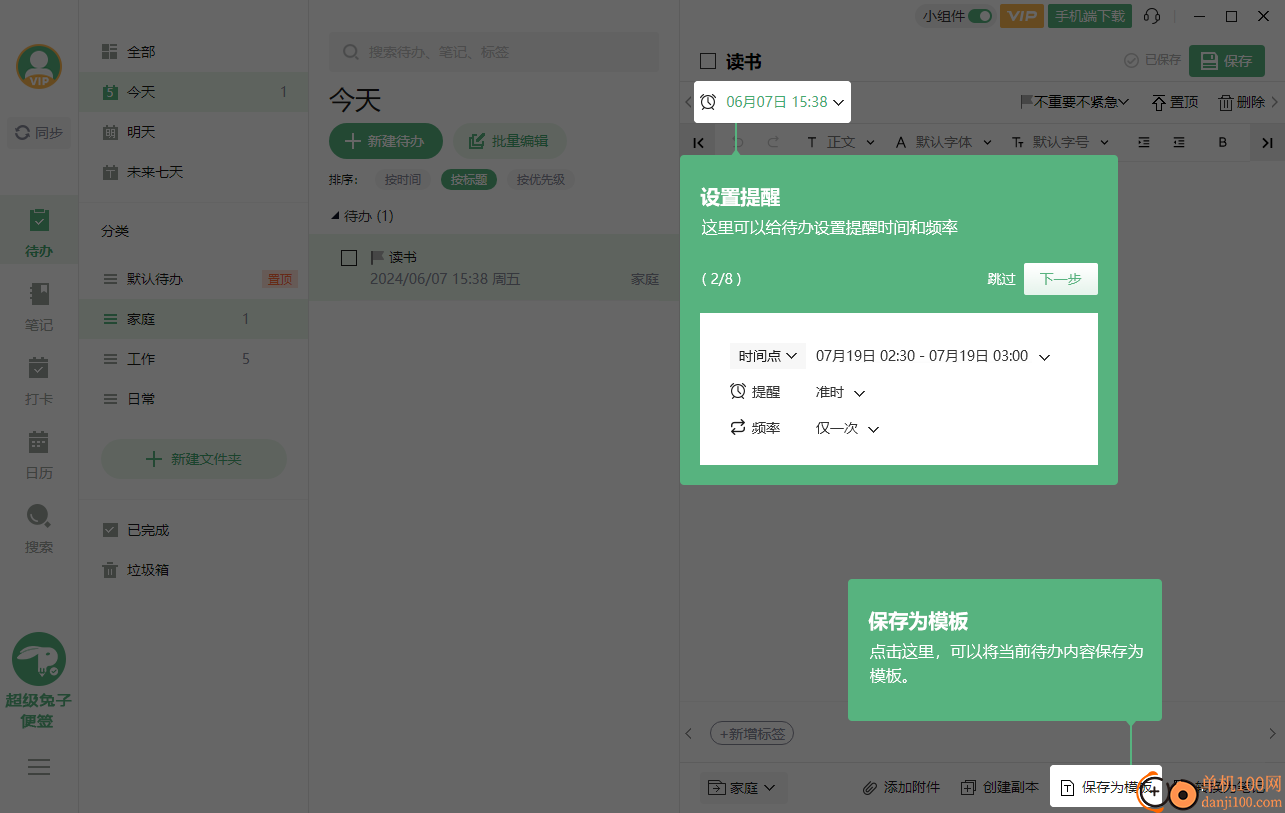The width and height of the screenshot is (1285, 813).
Task: Select 明天 in the navigation list
Action: click(x=194, y=132)
